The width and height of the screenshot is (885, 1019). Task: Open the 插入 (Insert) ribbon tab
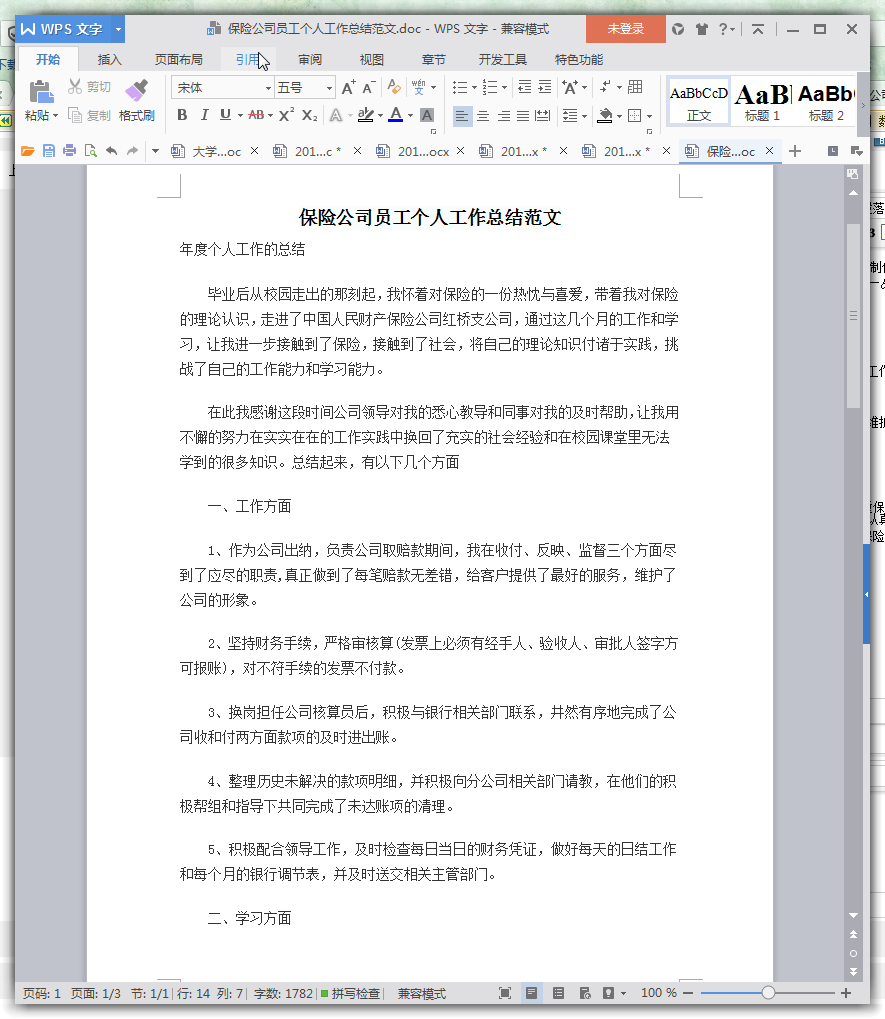coord(109,59)
